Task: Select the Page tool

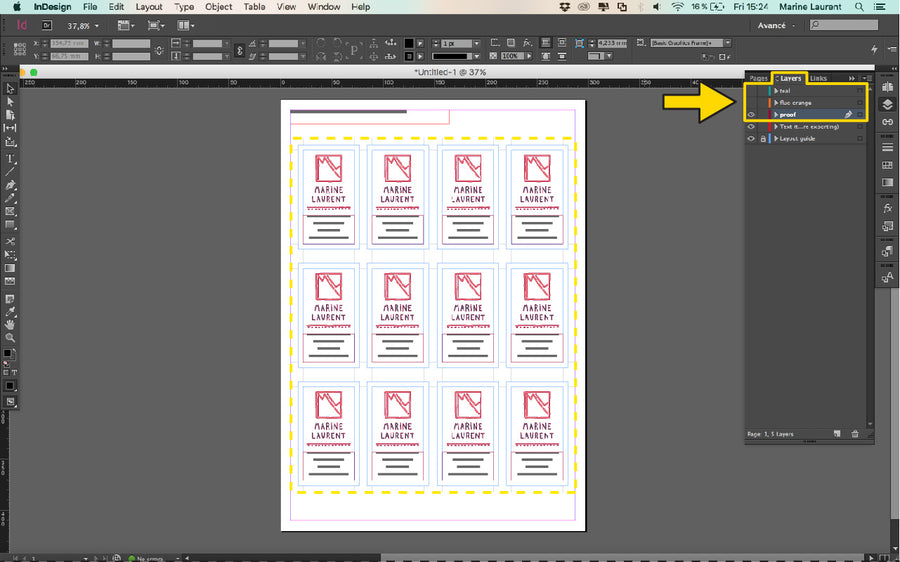Action: tap(10, 115)
